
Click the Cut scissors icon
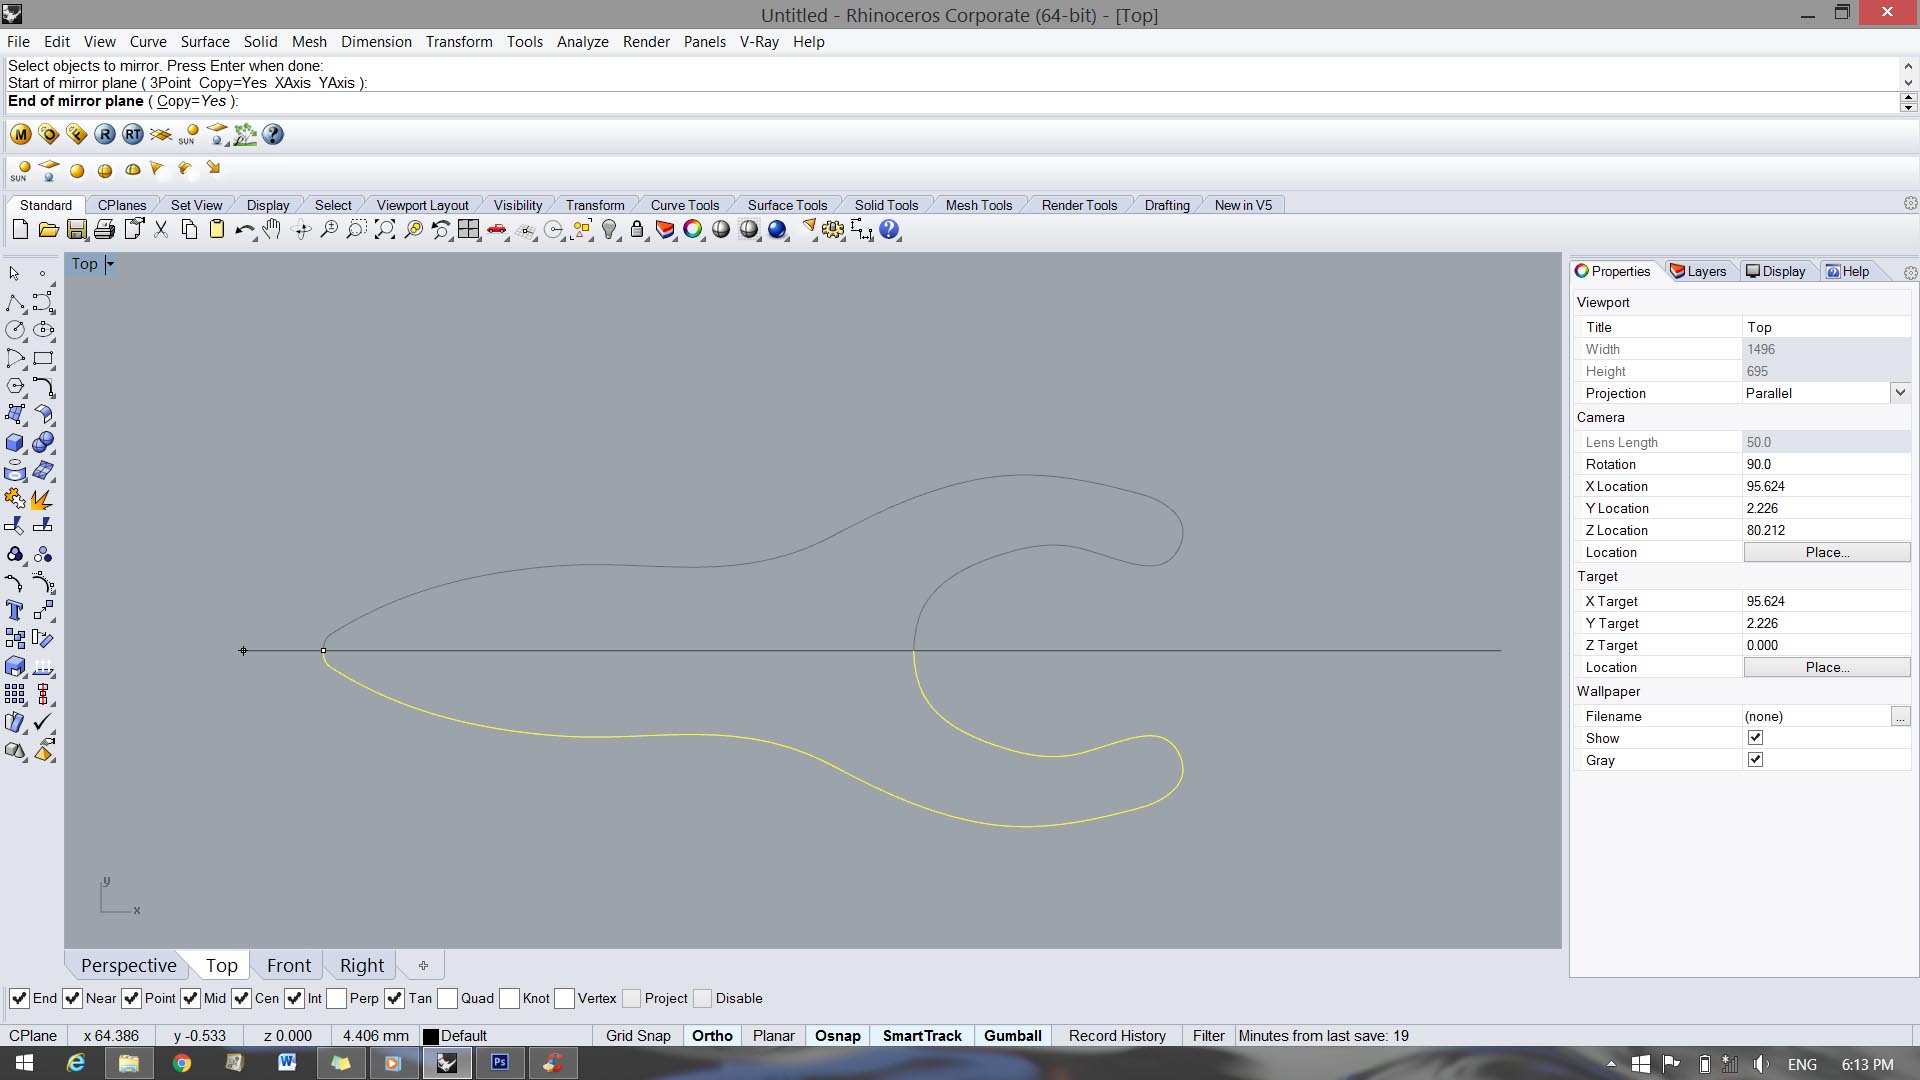click(160, 230)
